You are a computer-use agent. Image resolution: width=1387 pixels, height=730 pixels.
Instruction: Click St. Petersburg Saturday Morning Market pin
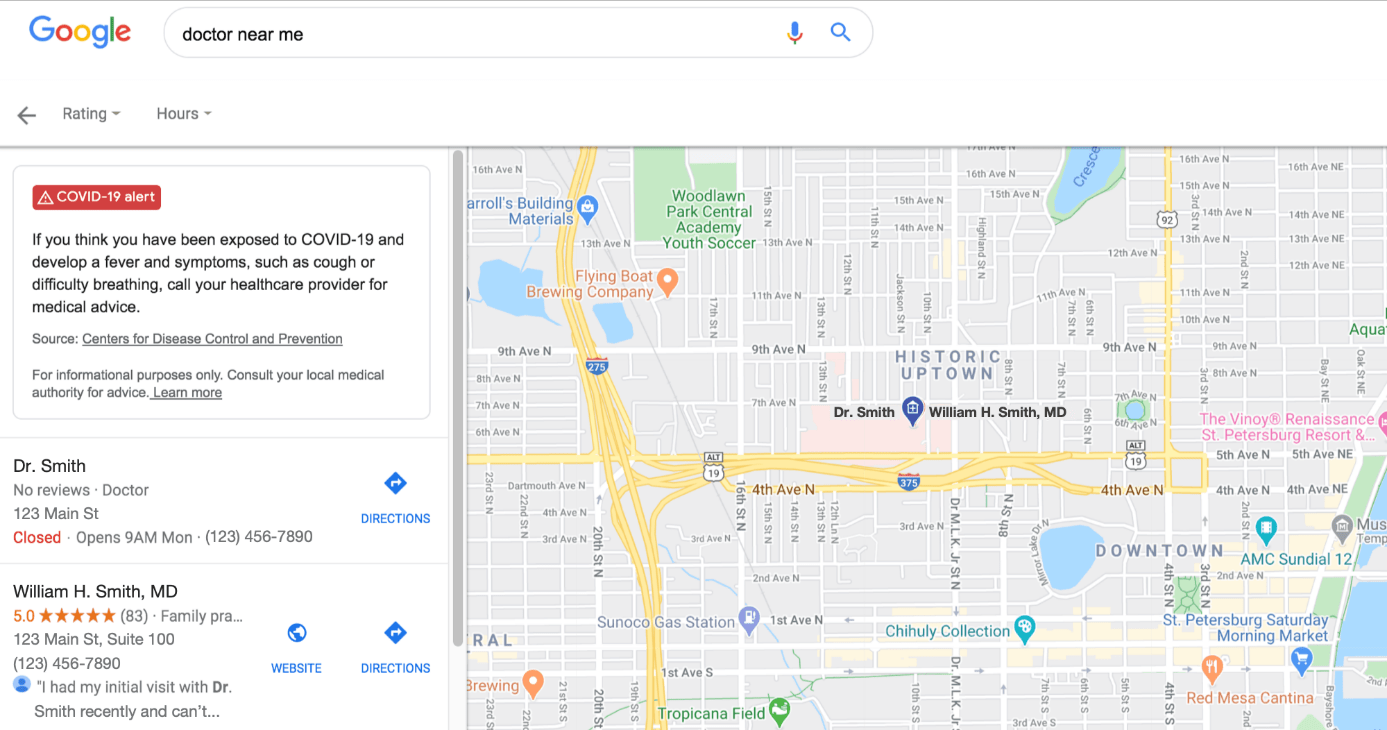pyautogui.click(x=1301, y=658)
